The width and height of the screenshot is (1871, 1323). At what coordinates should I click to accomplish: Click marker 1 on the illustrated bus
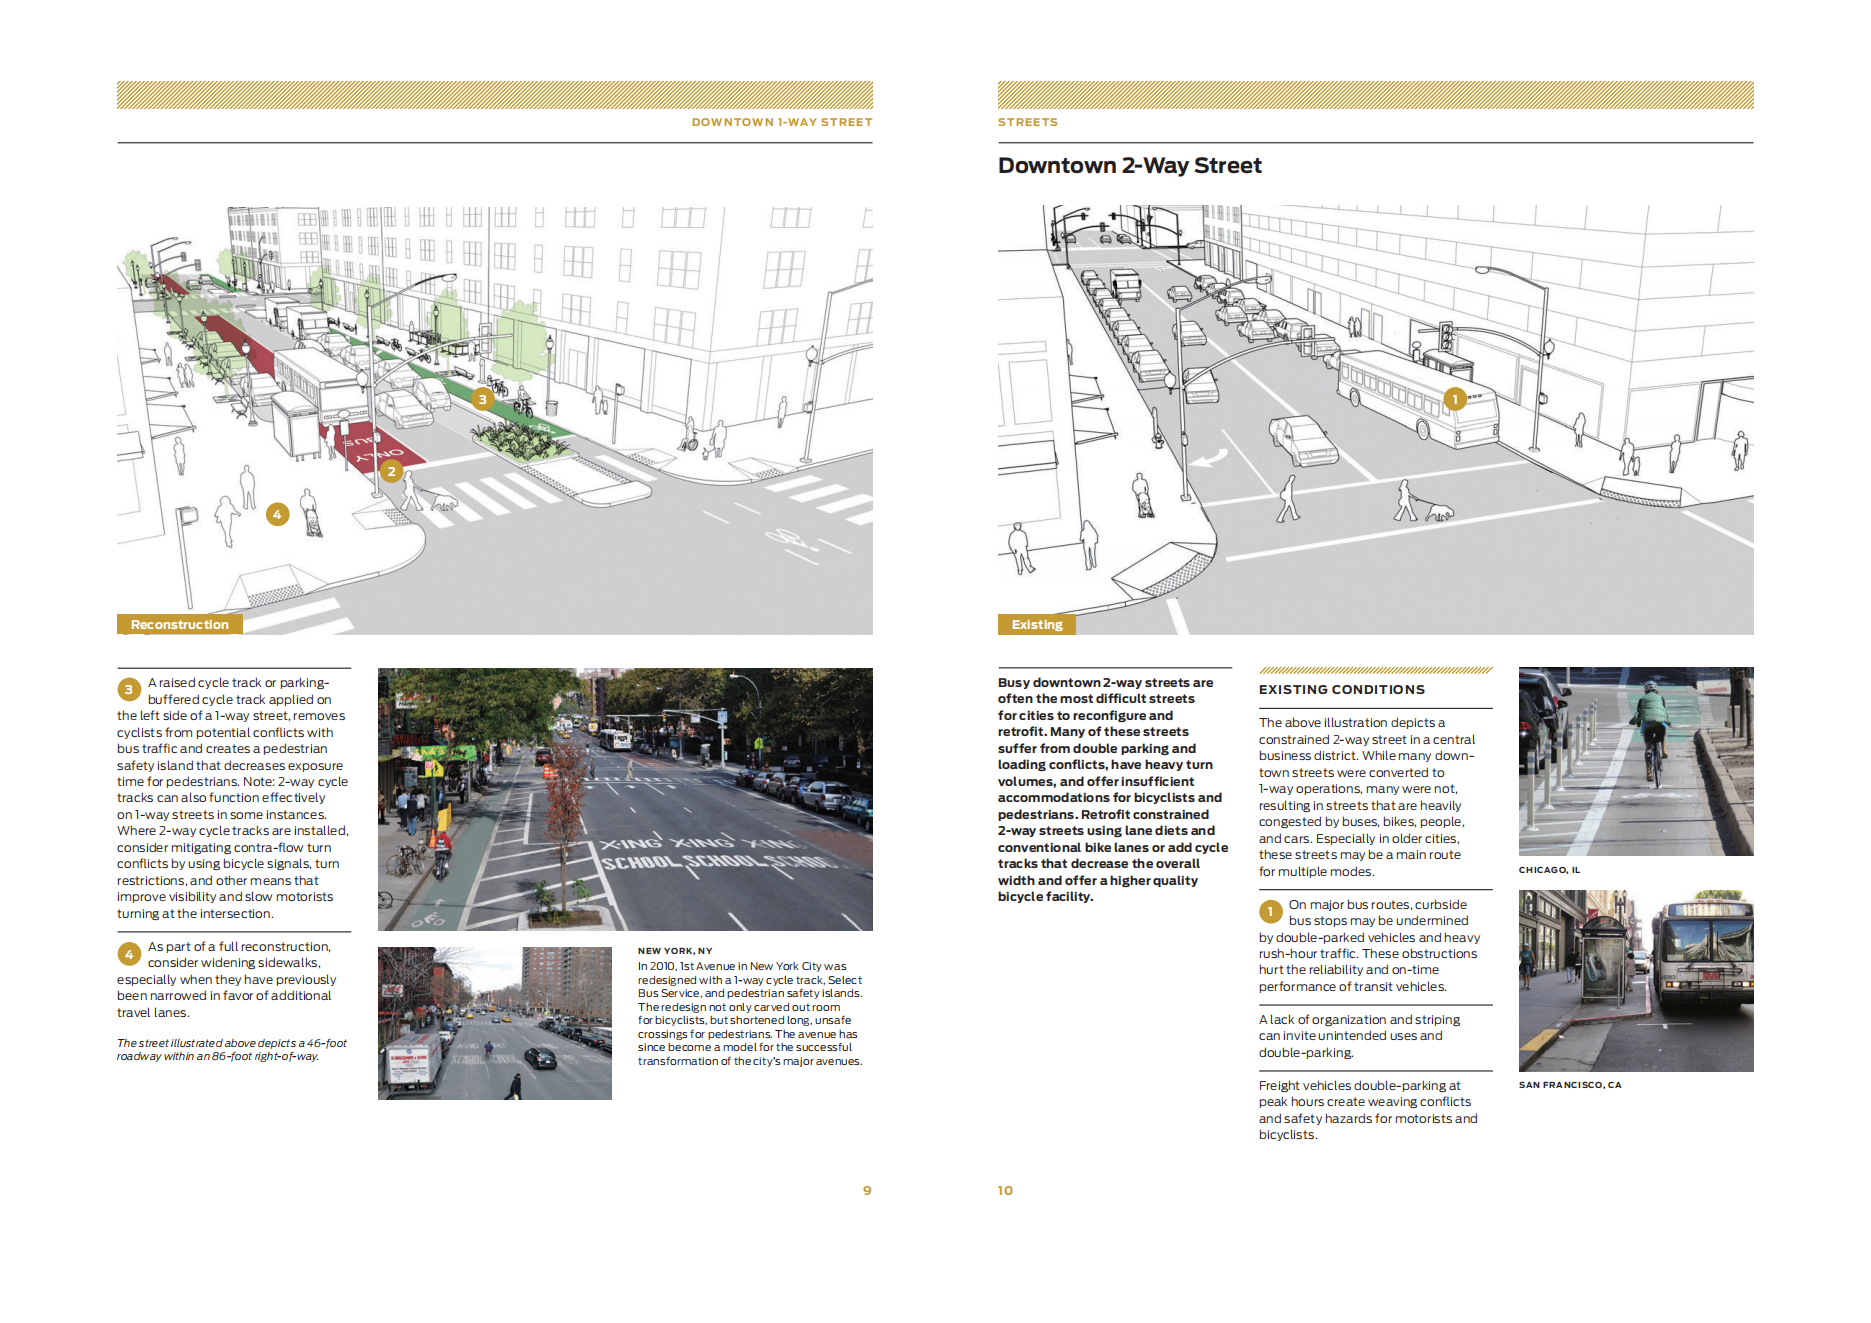[x=1455, y=399]
